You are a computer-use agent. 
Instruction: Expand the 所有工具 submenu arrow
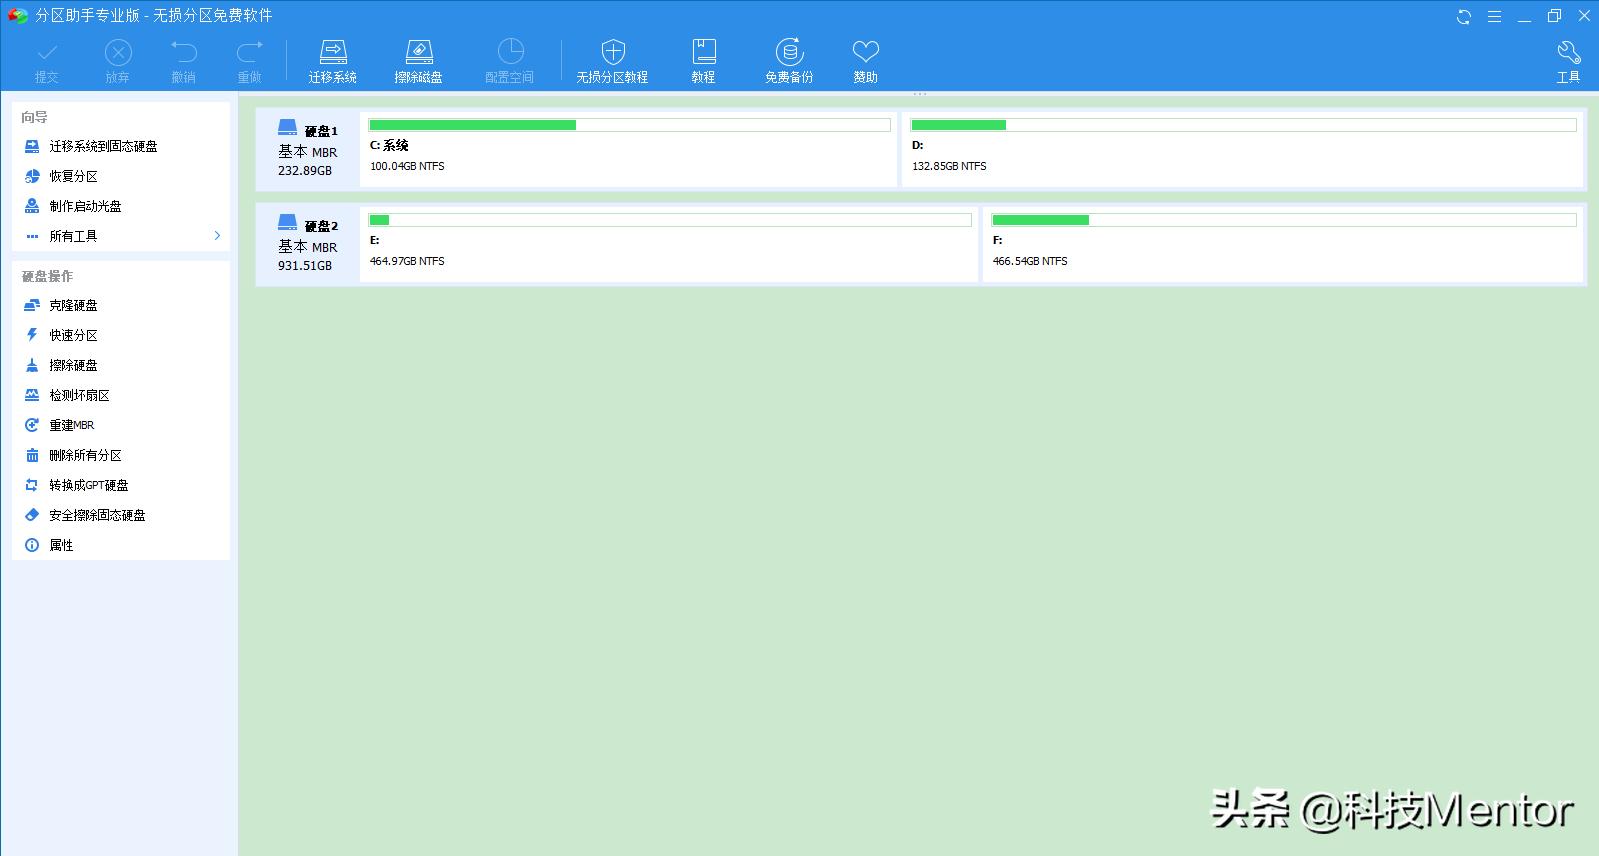click(217, 236)
